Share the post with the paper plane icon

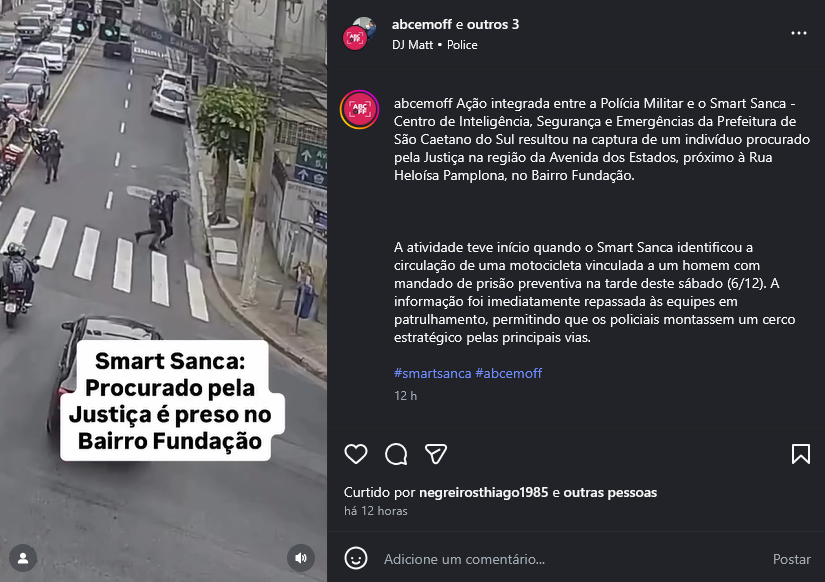436,454
